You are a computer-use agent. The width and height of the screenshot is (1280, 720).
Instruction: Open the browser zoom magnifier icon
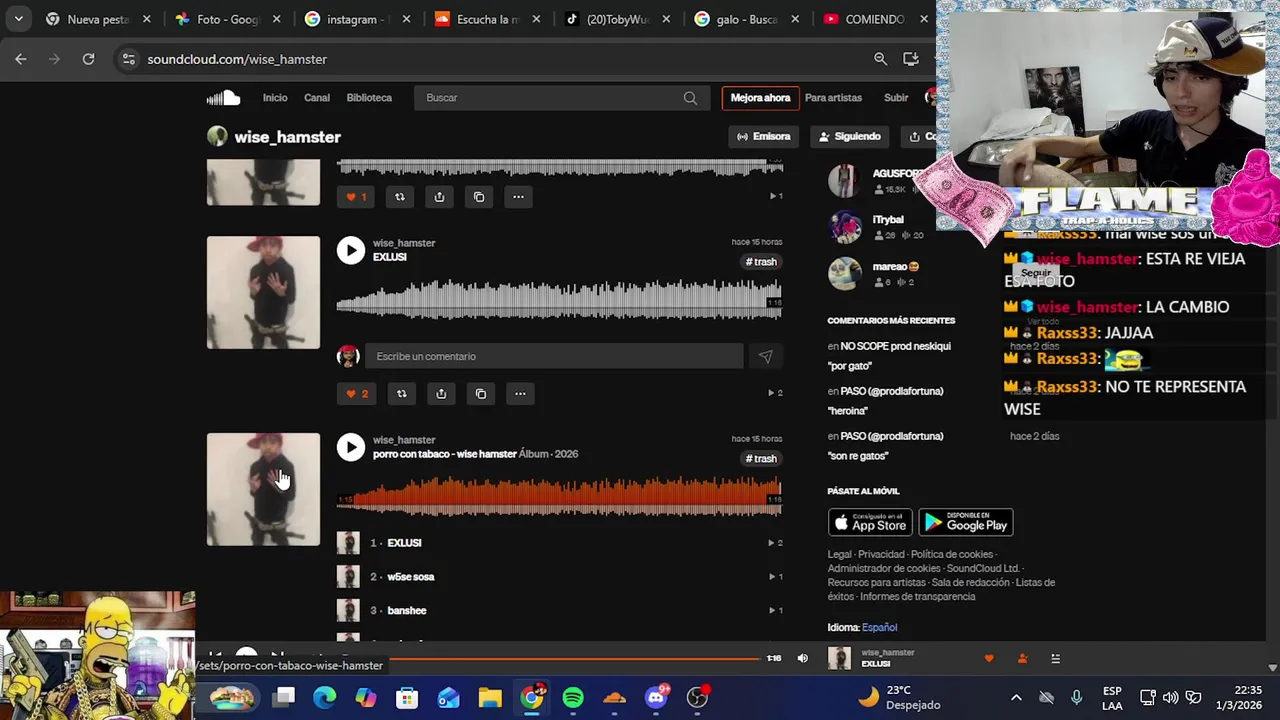880,59
